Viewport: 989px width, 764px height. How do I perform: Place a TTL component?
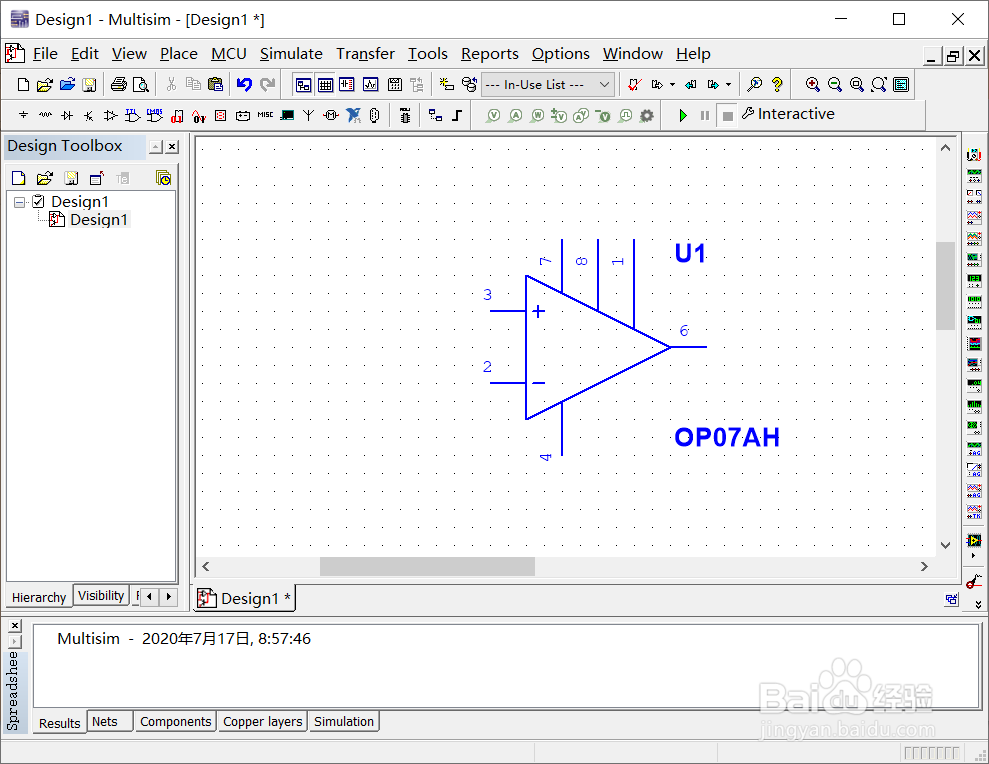tap(132, 115)
